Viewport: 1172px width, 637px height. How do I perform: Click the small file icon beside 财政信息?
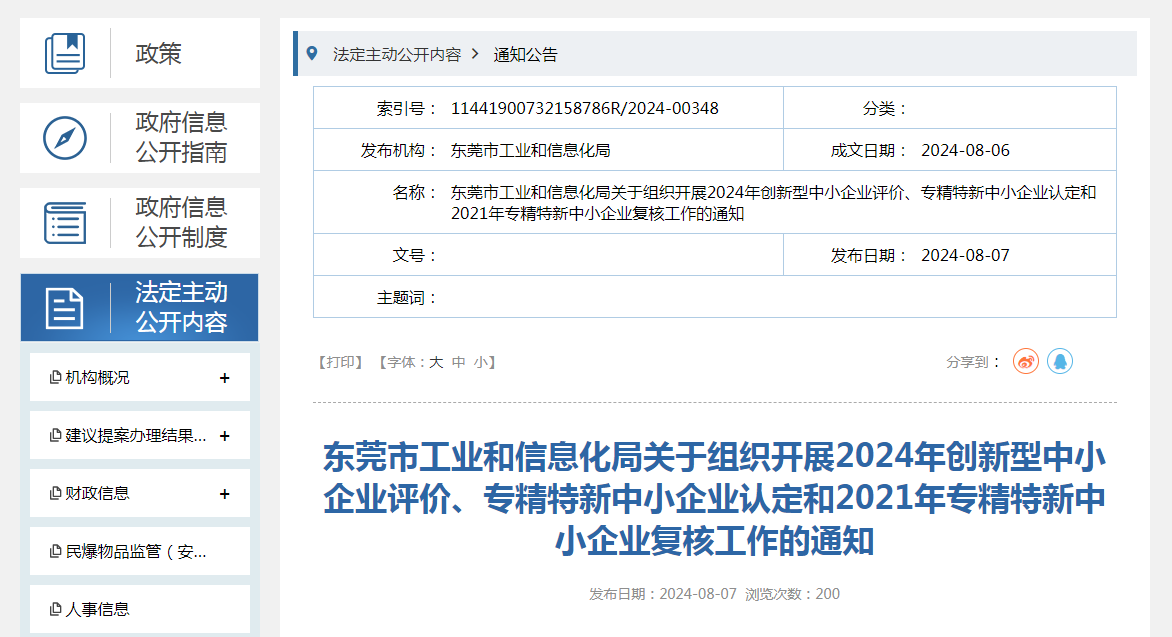pyautogui.click(x=55, y=493)
